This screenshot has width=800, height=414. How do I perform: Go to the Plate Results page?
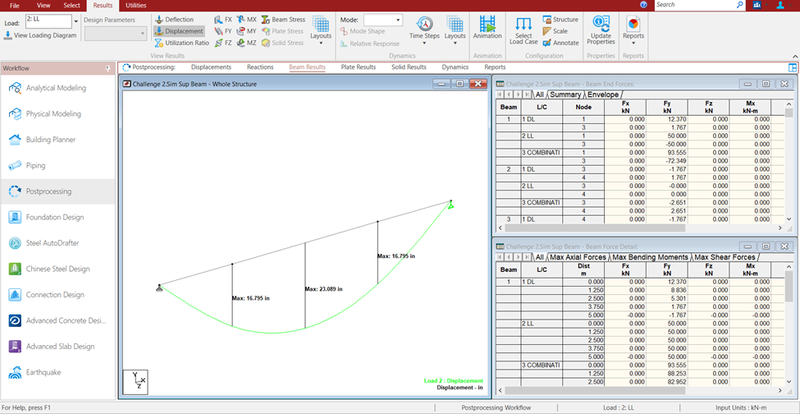click(358, 67)
